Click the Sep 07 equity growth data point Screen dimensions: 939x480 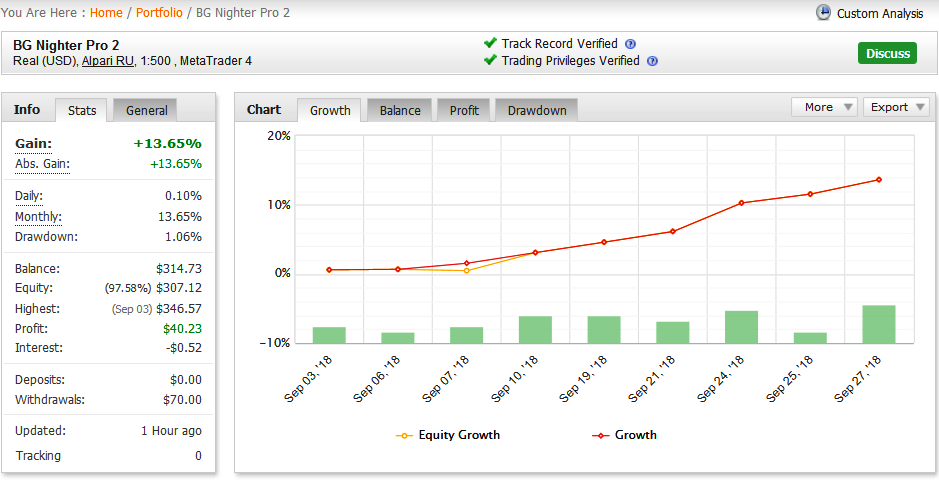[x=467, y=271]
